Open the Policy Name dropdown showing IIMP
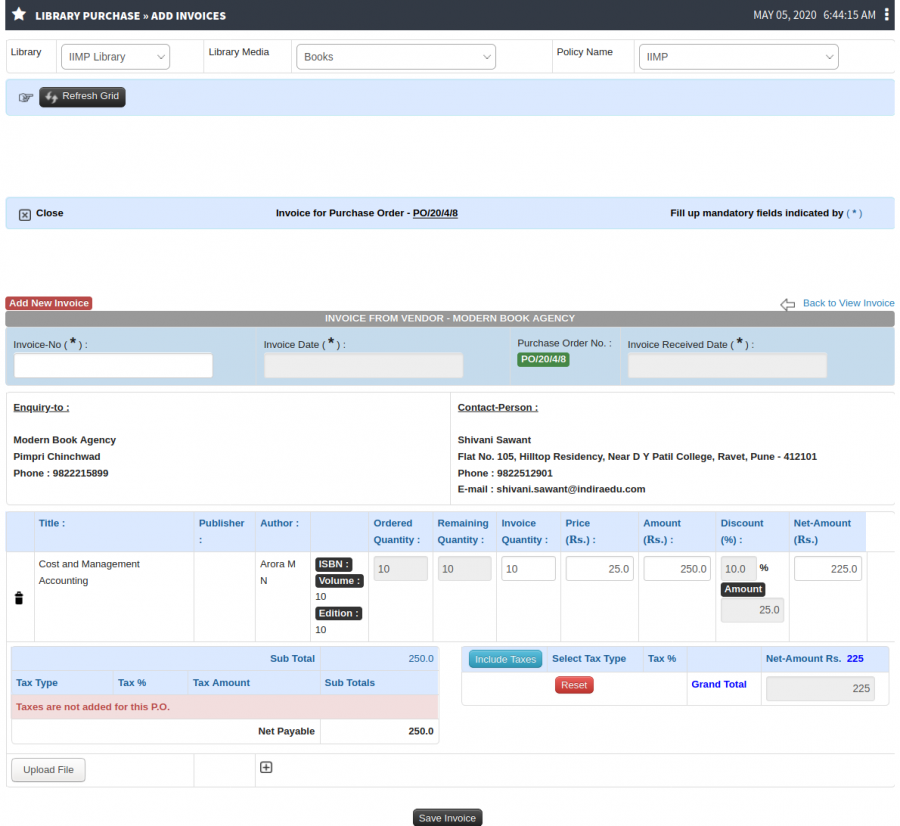The height and width of the screenshot is (826, 900). click(738, 57)
